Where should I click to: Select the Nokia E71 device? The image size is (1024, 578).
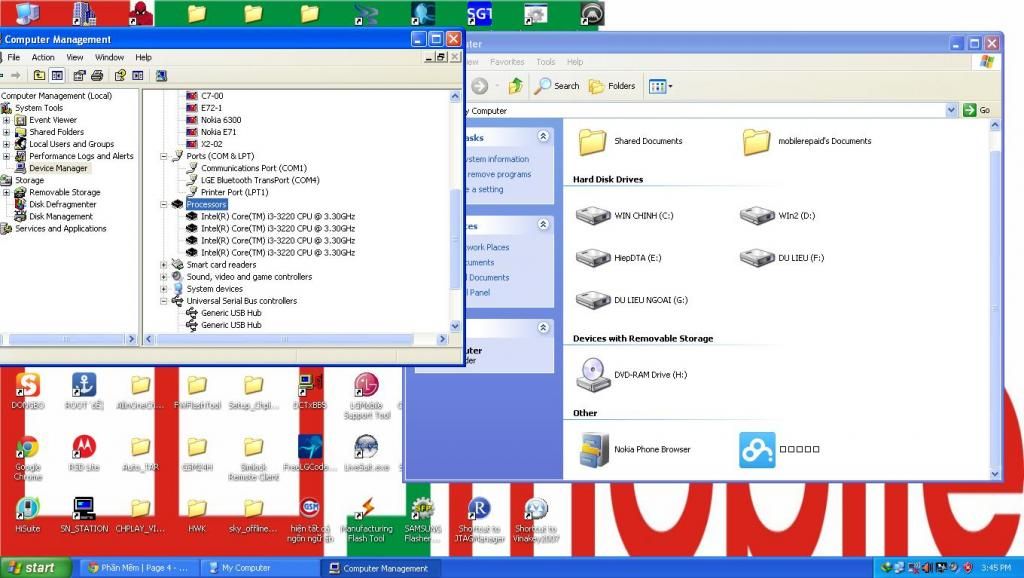(218, 132)
